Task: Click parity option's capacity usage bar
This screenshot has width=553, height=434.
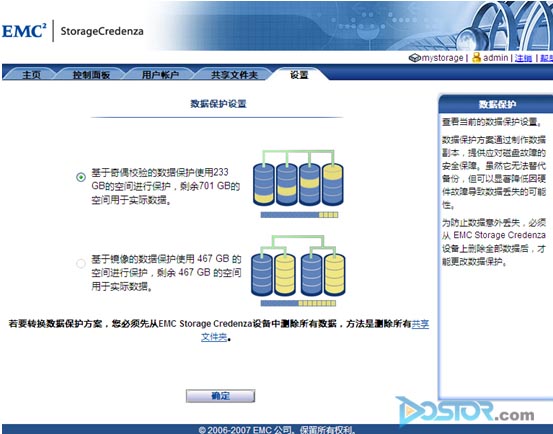Action: pos(299,215)
